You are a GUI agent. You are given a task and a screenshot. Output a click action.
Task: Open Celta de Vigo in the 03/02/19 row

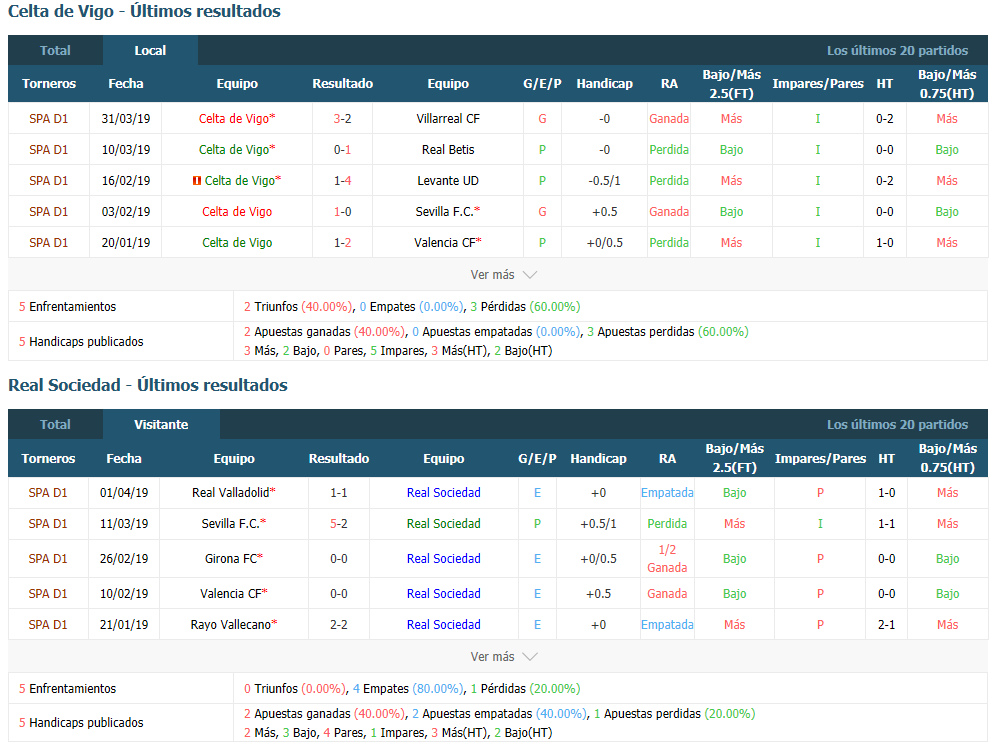(x=237, y=212)
